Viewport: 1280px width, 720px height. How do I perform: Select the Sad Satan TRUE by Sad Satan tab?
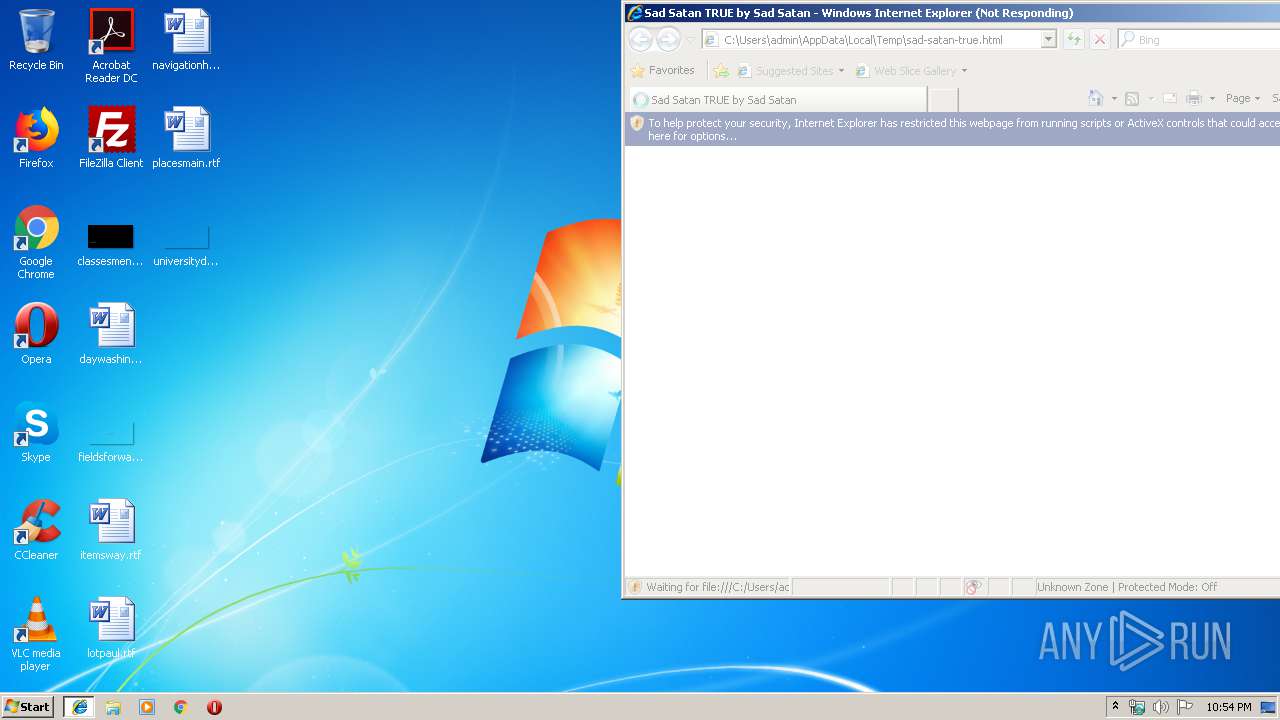pyautogui.click(x=777, y=99)
